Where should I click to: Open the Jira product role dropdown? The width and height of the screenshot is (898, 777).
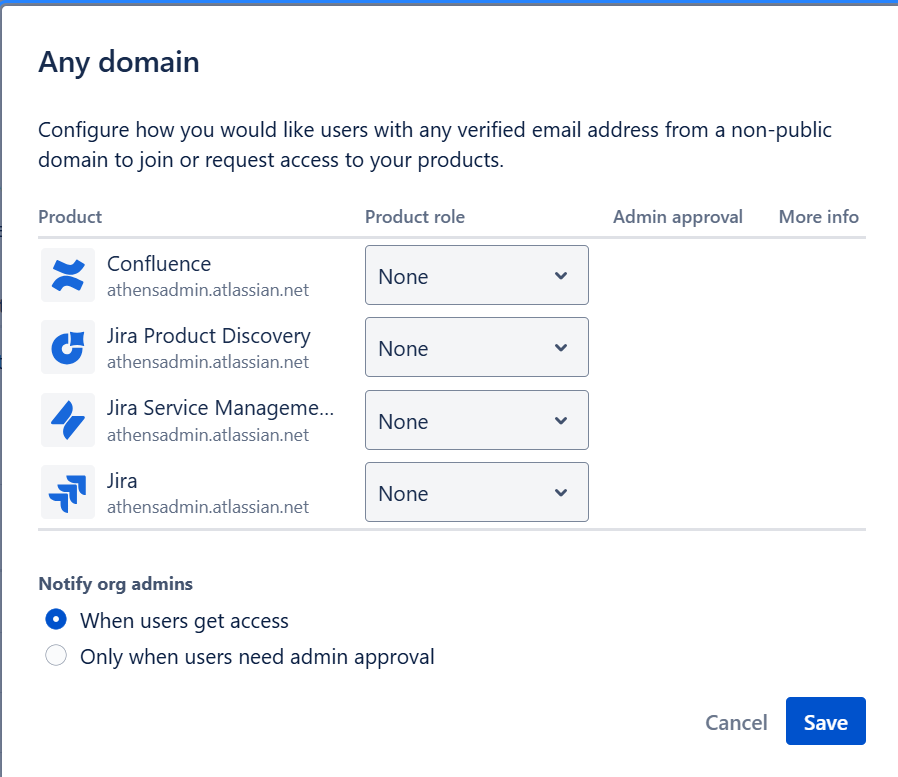[x=476, y=492]
